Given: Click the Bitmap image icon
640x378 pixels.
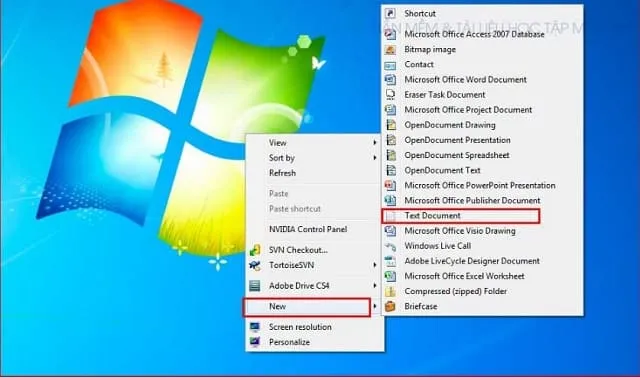Looking at the screenshot, I should [x=390, y=49].
